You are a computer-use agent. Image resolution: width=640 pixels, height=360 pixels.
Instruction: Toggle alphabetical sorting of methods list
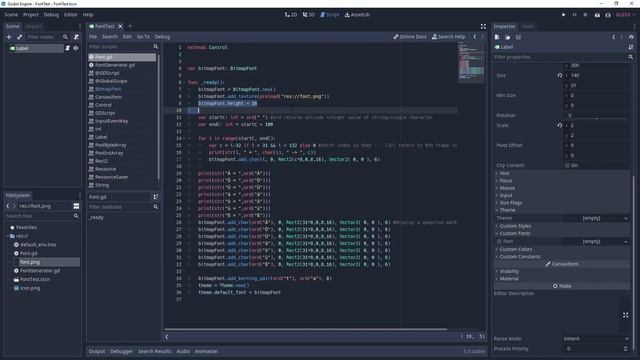pos(156,197)
